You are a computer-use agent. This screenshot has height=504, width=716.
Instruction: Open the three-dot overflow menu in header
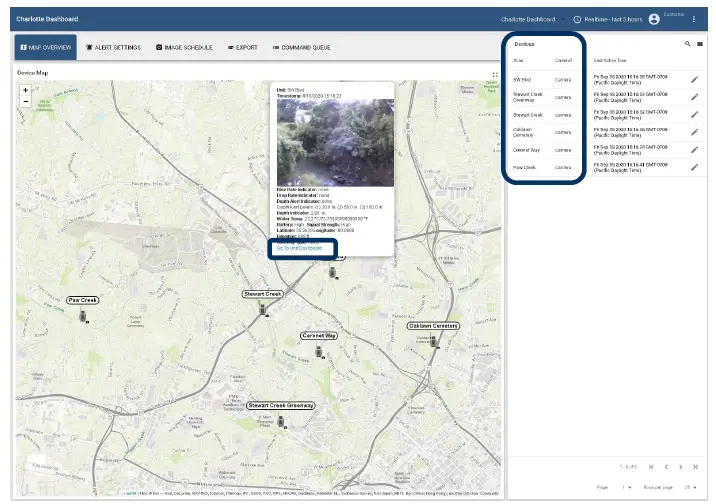pyautogui.click(x=694, y=19)
